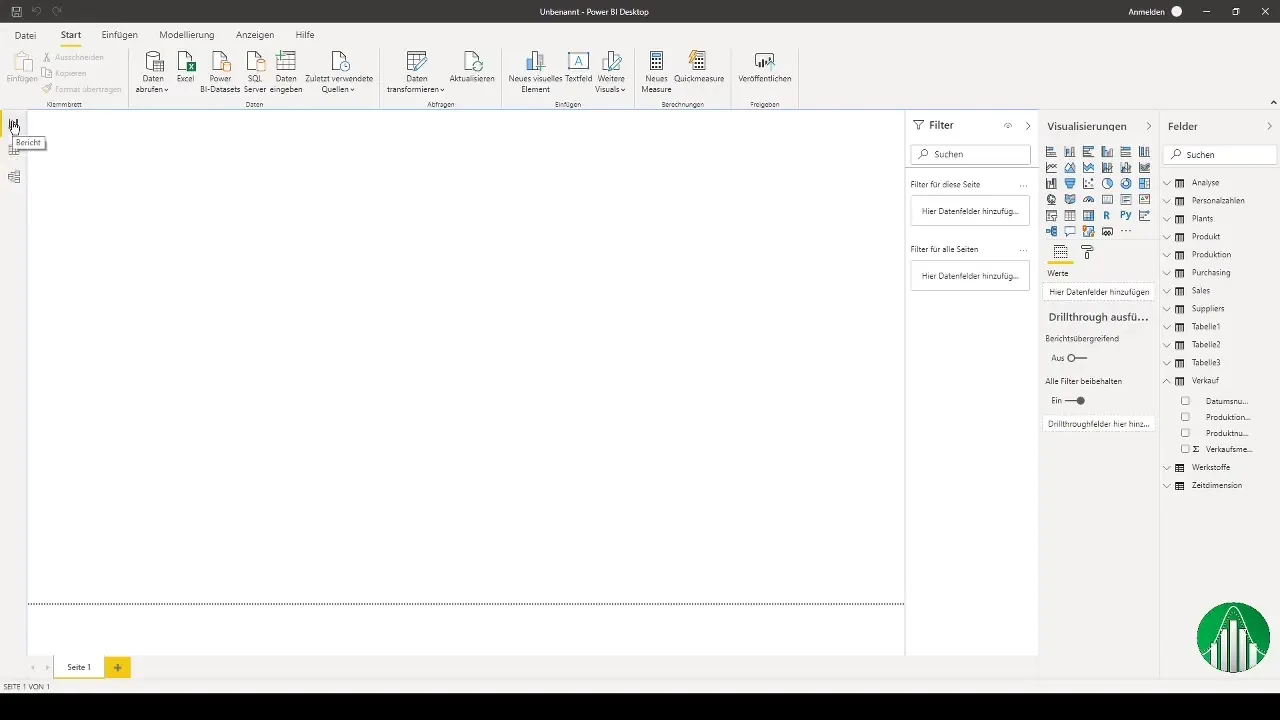The image size is (1280, 720).
Task: Switch to the Report view icon
Action: pos(14,125)
